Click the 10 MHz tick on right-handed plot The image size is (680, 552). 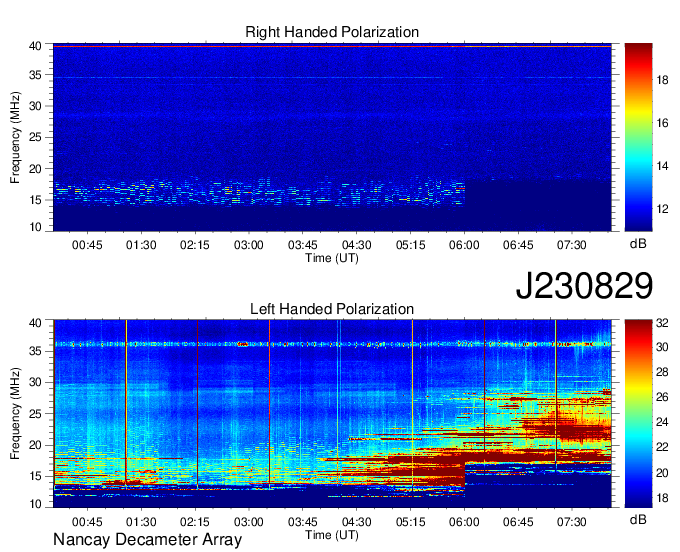[x=35, y=227]
